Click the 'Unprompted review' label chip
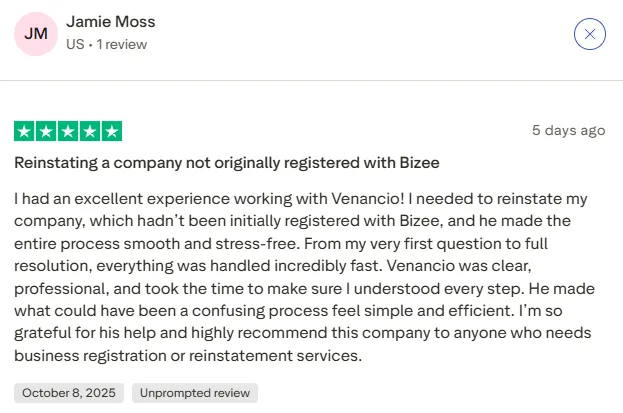 [x=194, y=393]
